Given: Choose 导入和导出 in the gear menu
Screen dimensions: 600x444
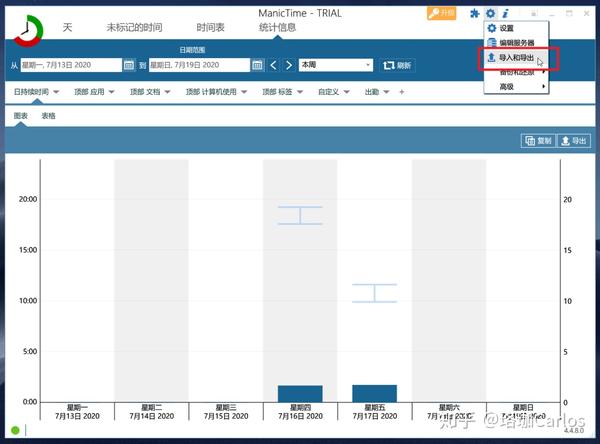Looking at the screenshot, I should pyautogui.click(x=516, y=58).
